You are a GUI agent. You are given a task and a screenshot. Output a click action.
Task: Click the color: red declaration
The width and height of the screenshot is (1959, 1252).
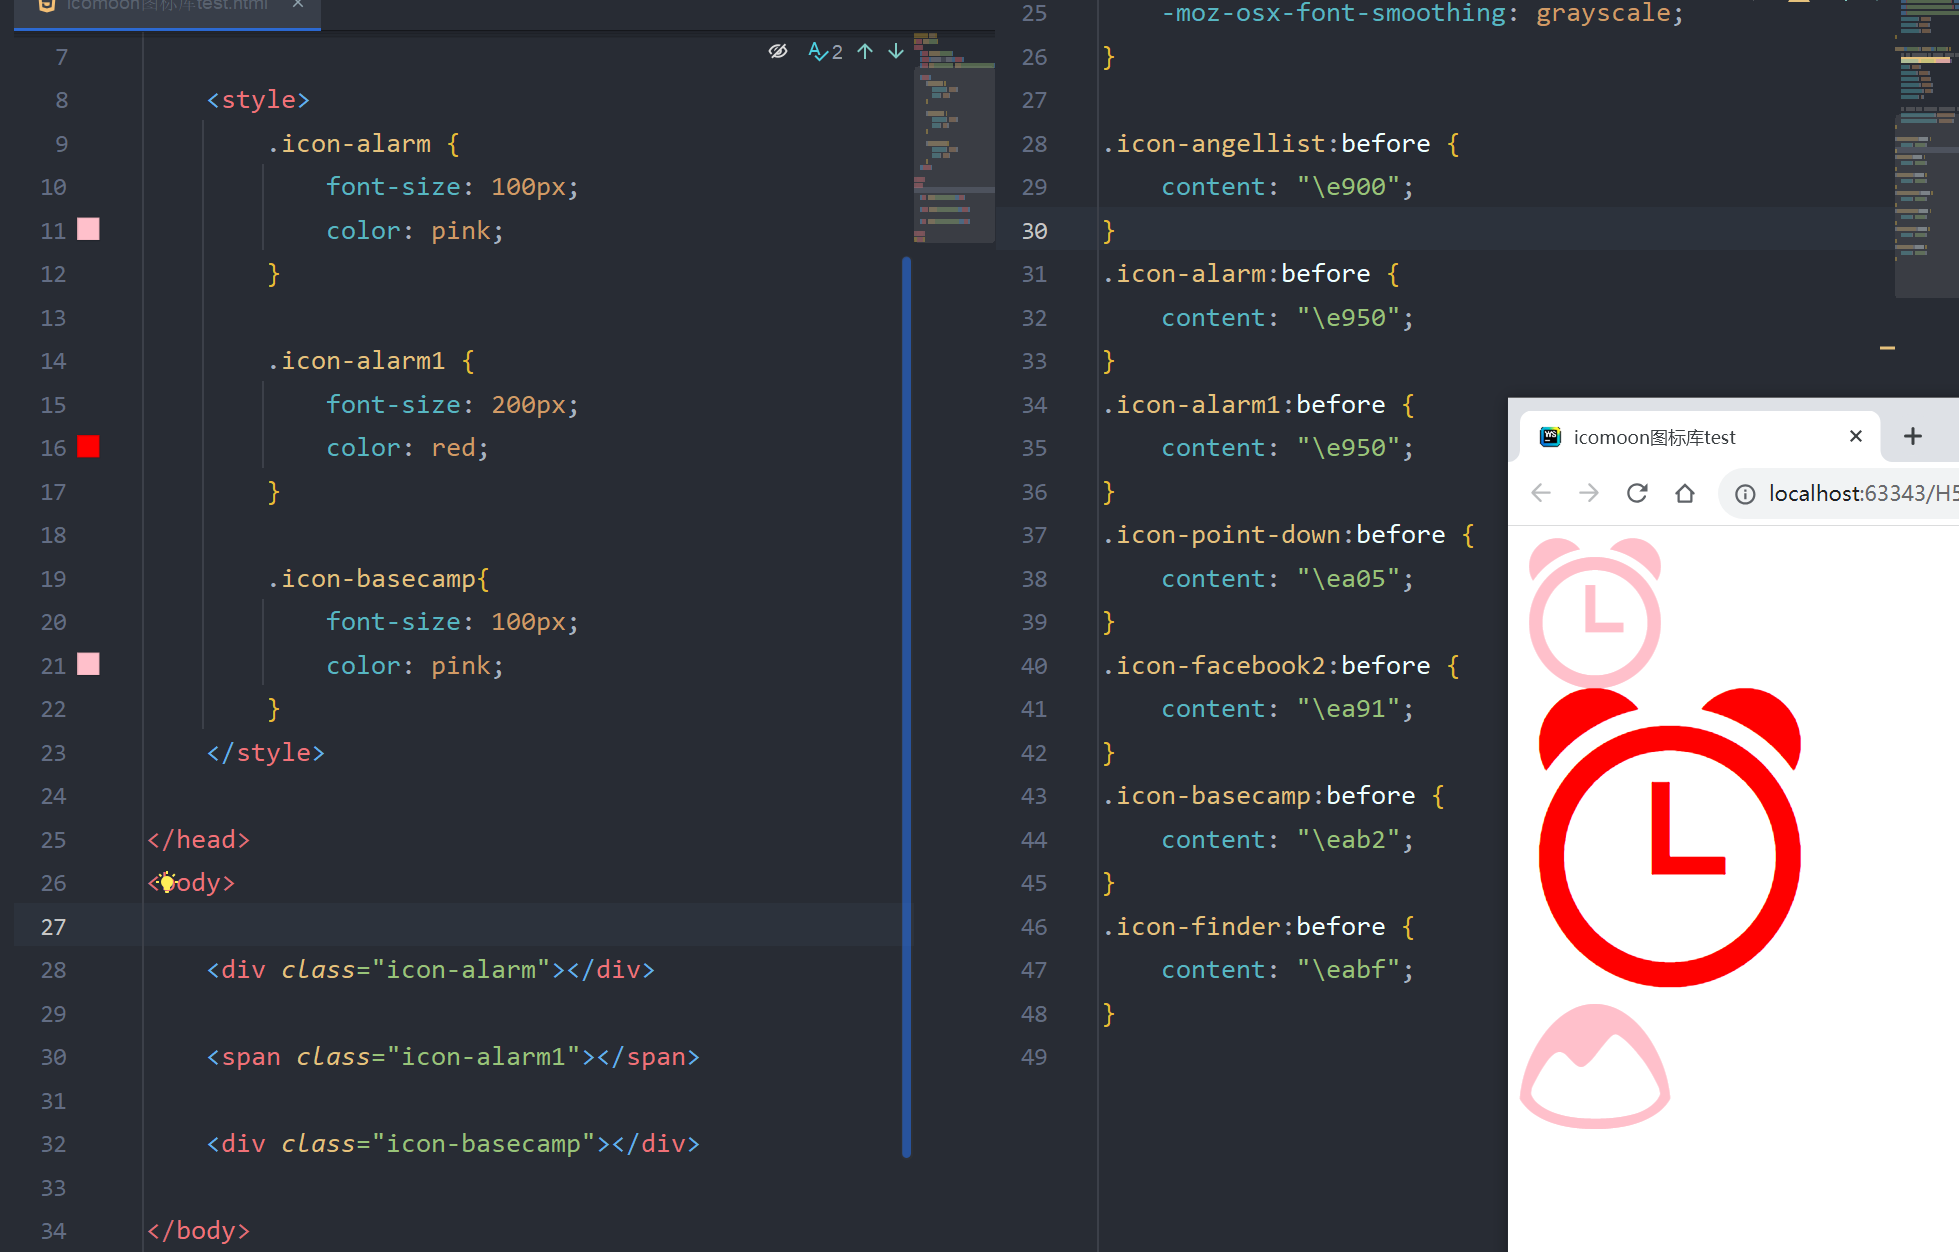tap(408, 447)
